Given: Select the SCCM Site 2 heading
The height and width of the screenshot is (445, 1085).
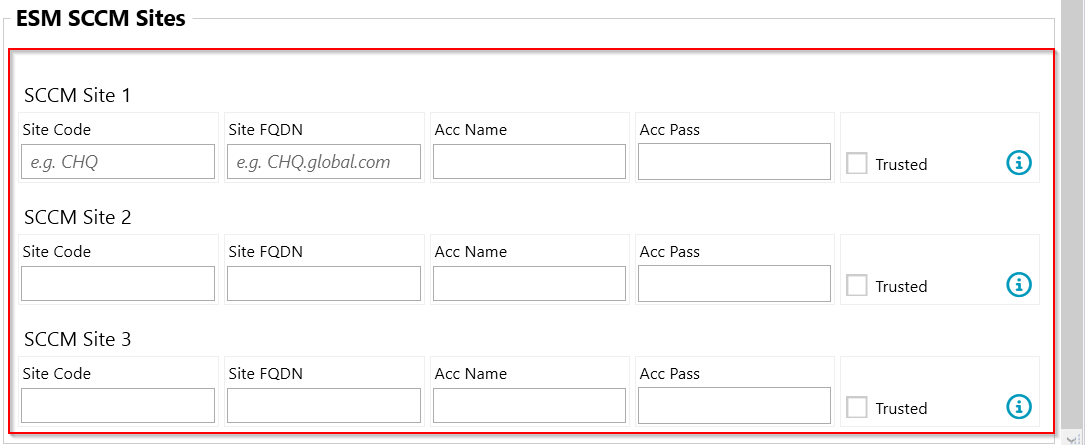Looking at the screenshot, I should click(x=78, y=217).
